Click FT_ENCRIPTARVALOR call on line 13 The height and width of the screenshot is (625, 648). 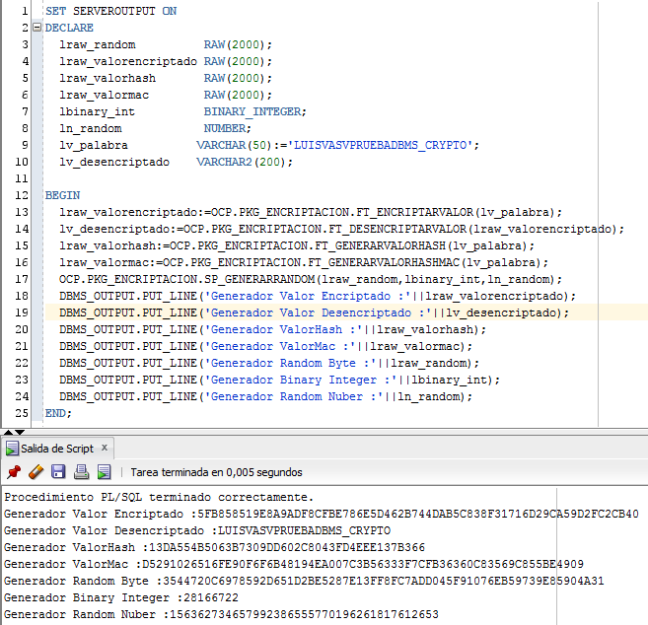tap(415, 212)
